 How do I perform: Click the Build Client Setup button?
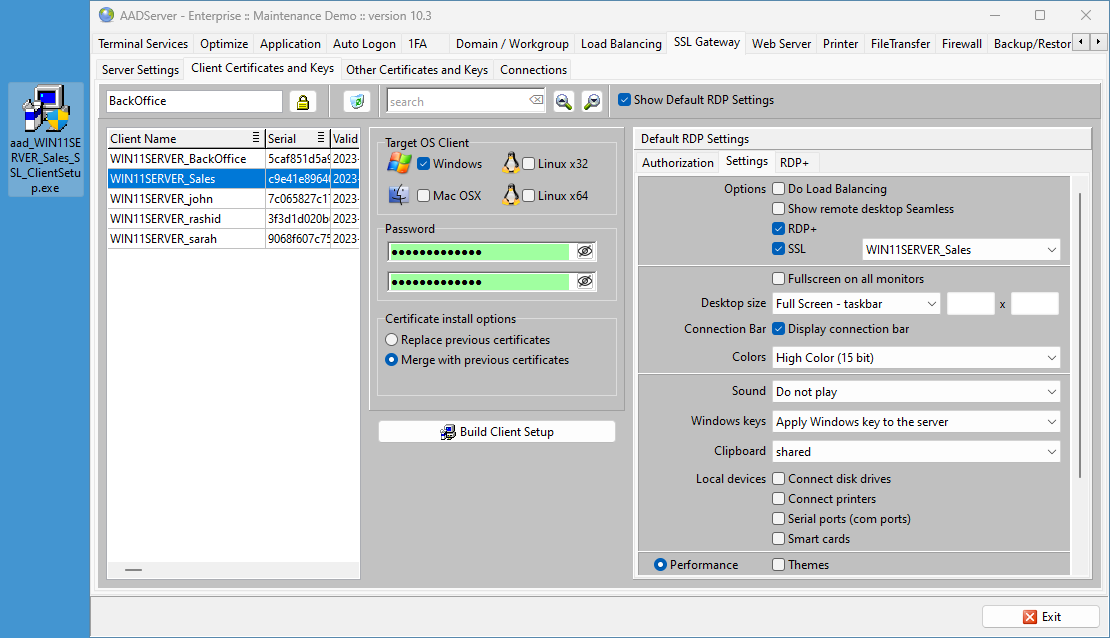tap(497, 432)
